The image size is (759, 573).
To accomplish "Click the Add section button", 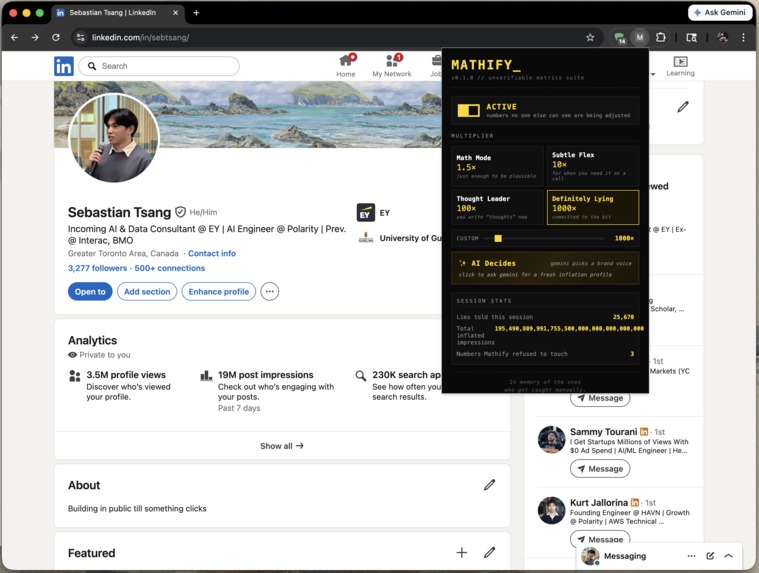I will (x=147, y=291).
